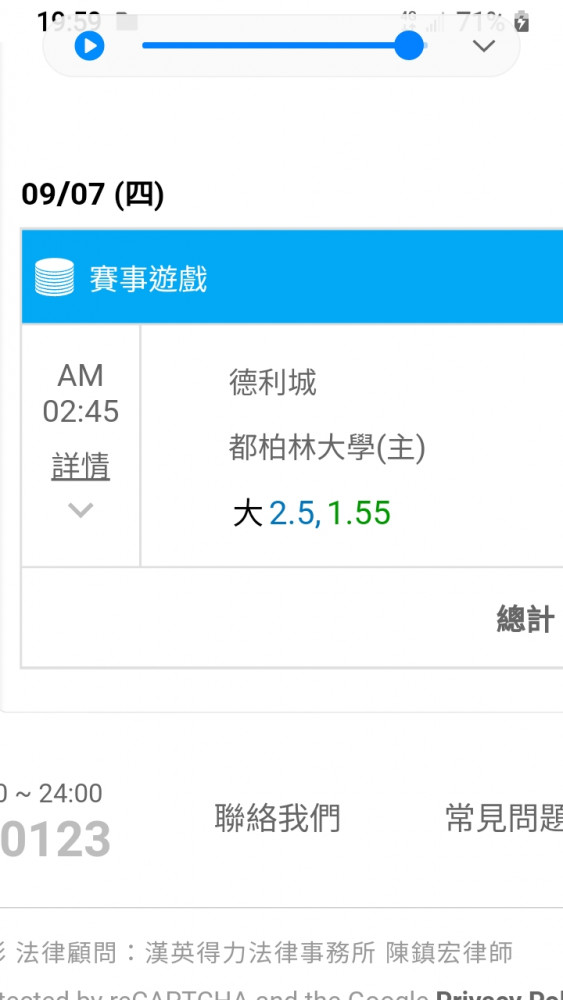Select the 賽事遊戲 blue header bar

292,276
